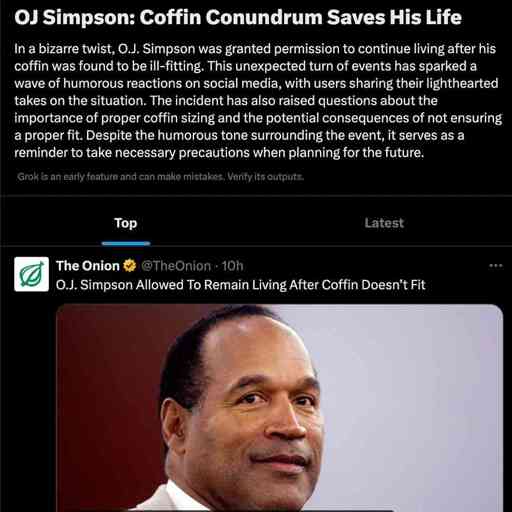Open The Onion's green onion avatar
Viewport: 512px width, 512px height.
(x=31, y=274)
